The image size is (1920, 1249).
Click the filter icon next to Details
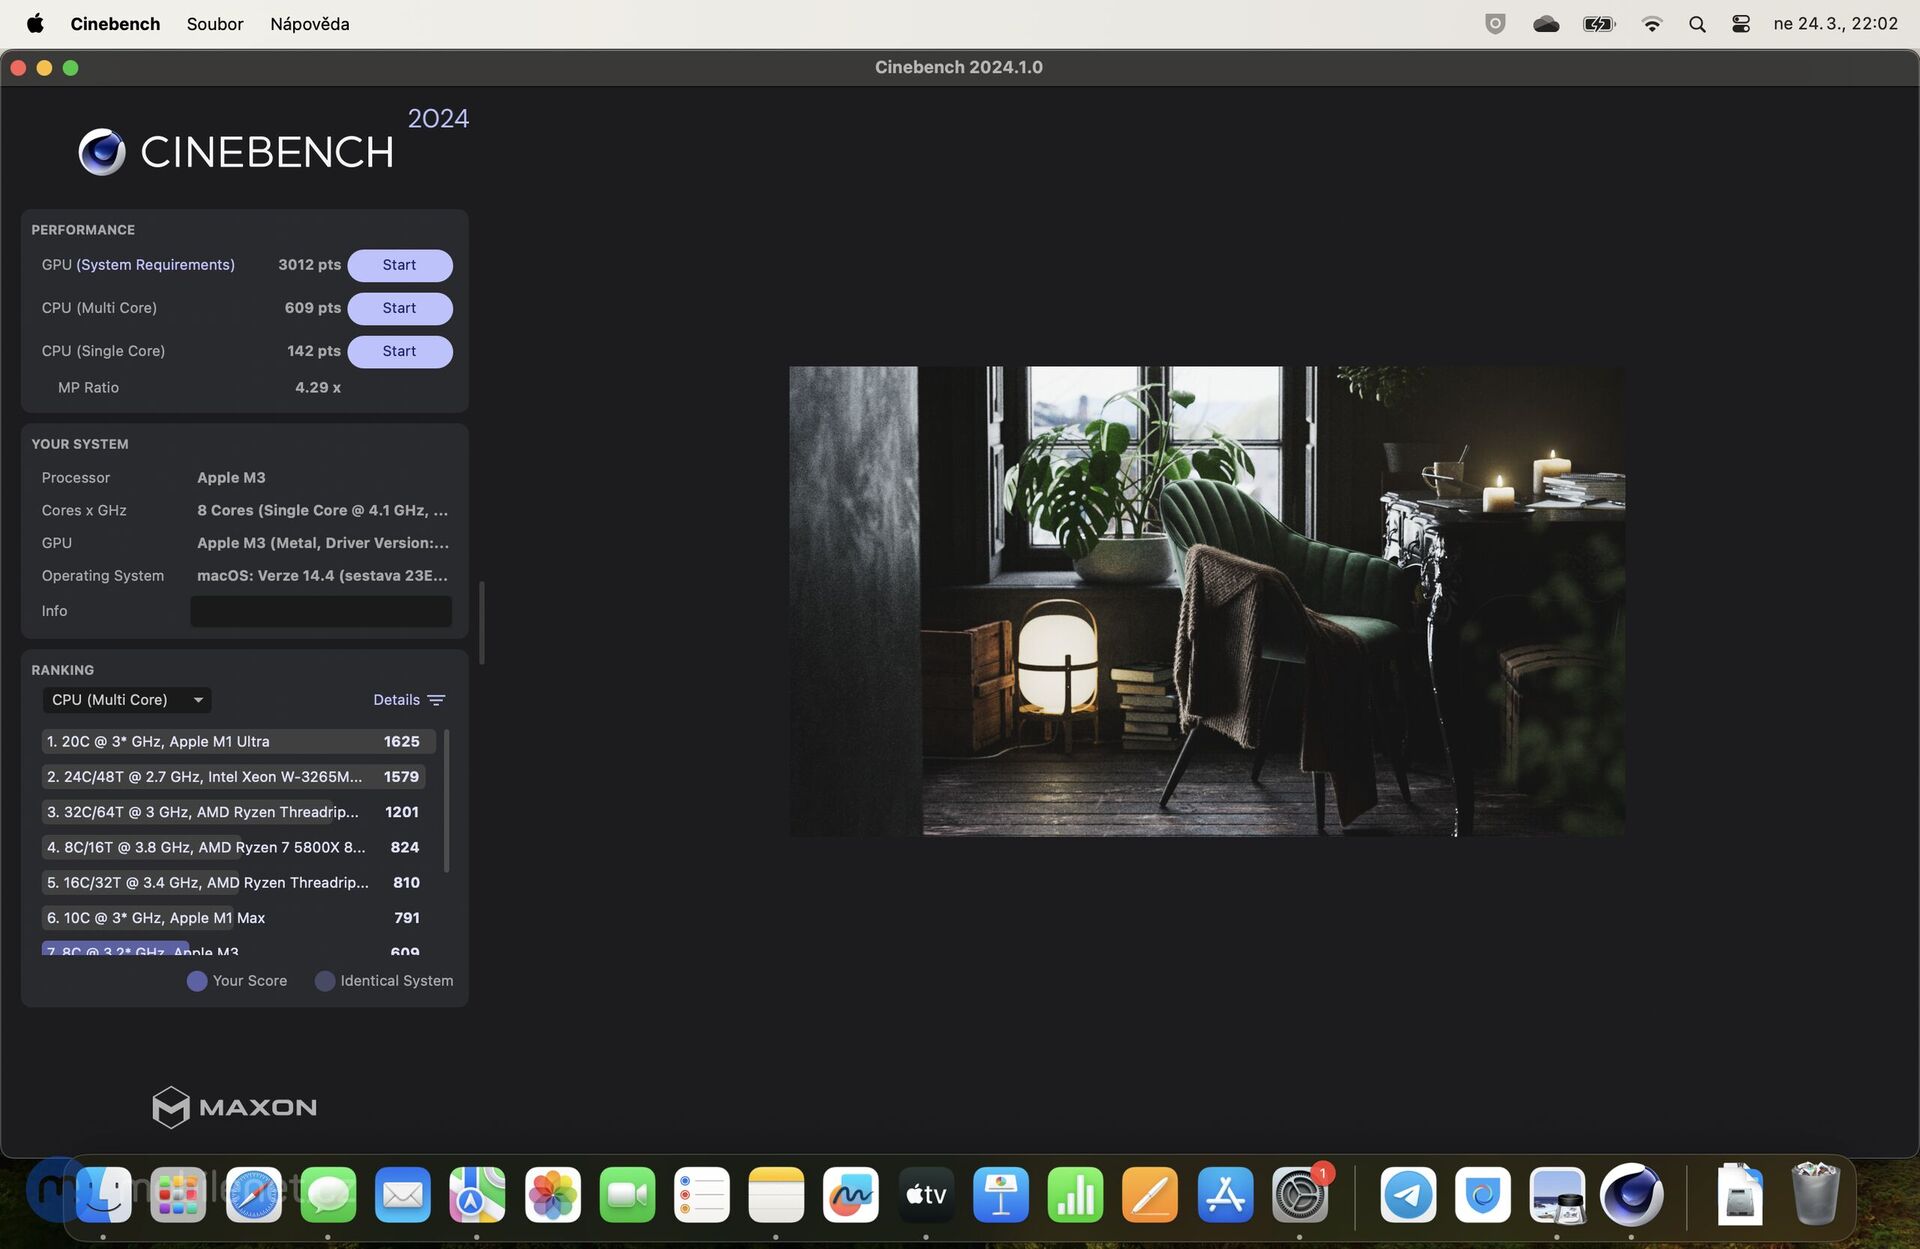point(436,700)
